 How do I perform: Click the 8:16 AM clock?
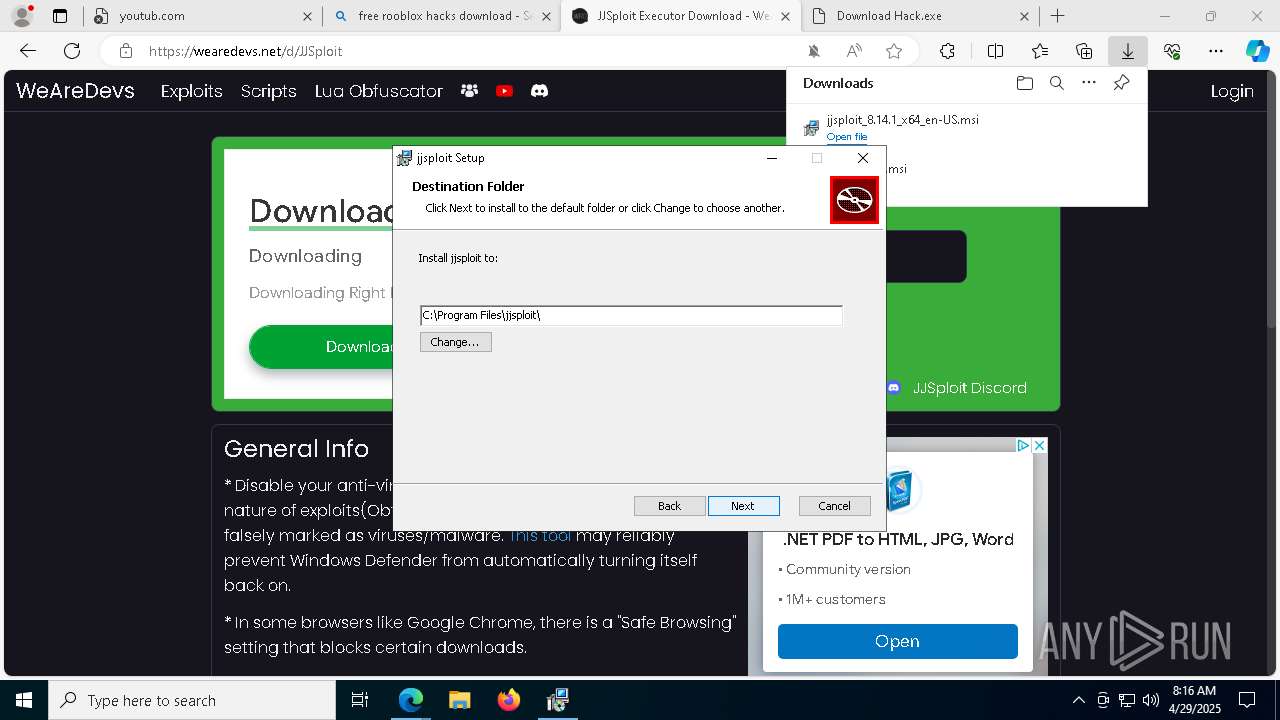click(x=1194, y=691)
